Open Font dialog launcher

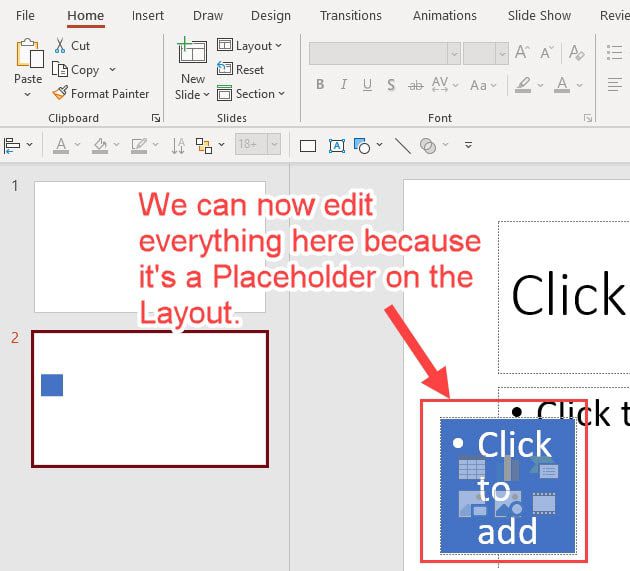pos(588,118)
